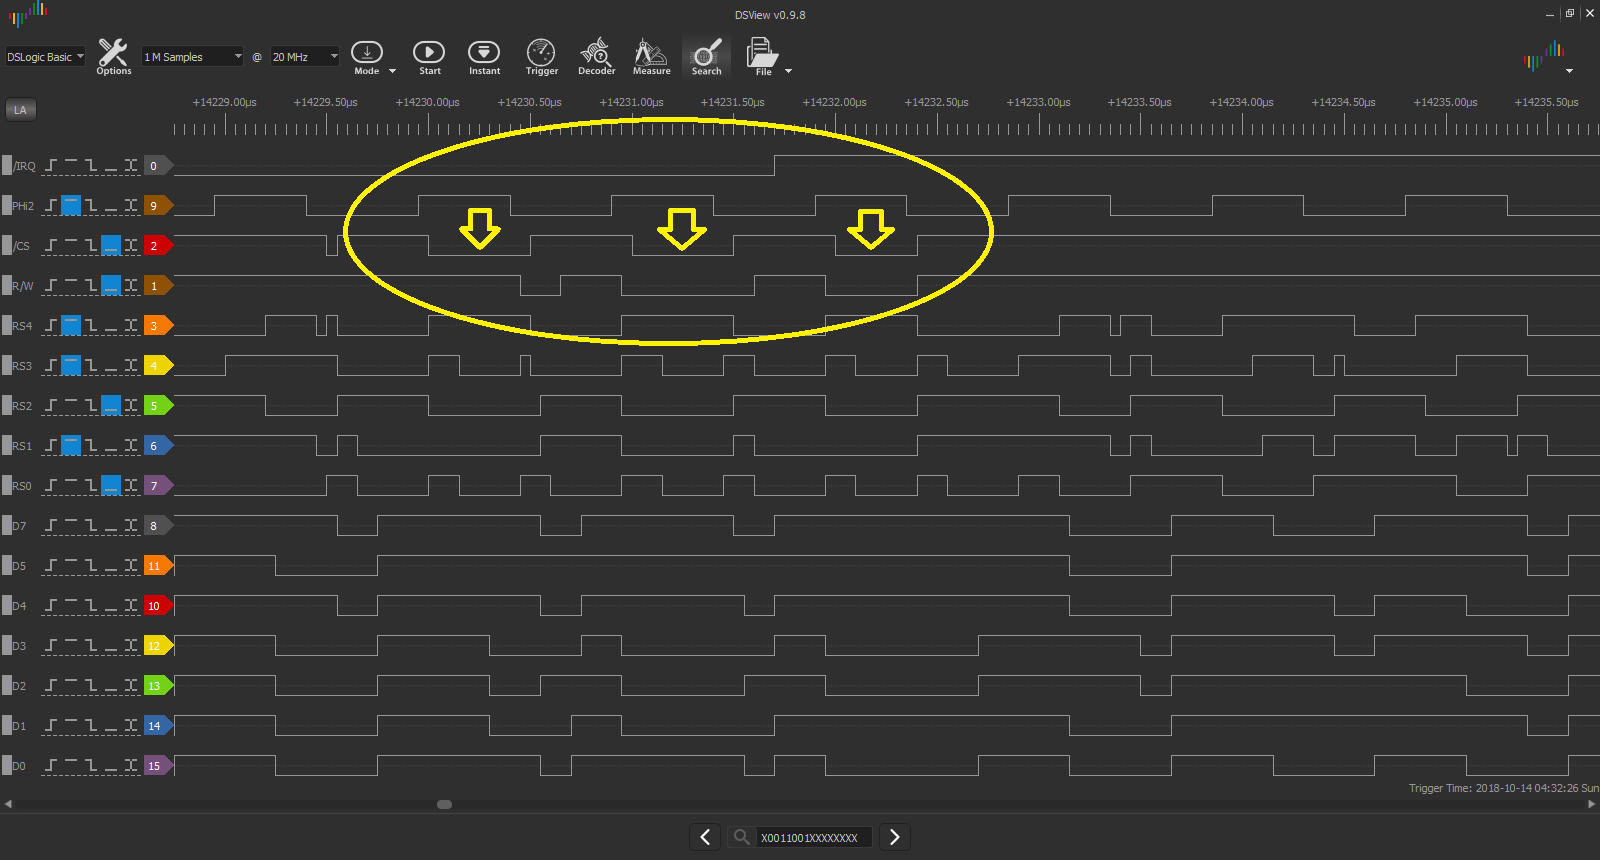Viewport: 1600px width, 860px height.
Task: Toggle low-level trigger on /CS channel
Action: tap(111, 246)
